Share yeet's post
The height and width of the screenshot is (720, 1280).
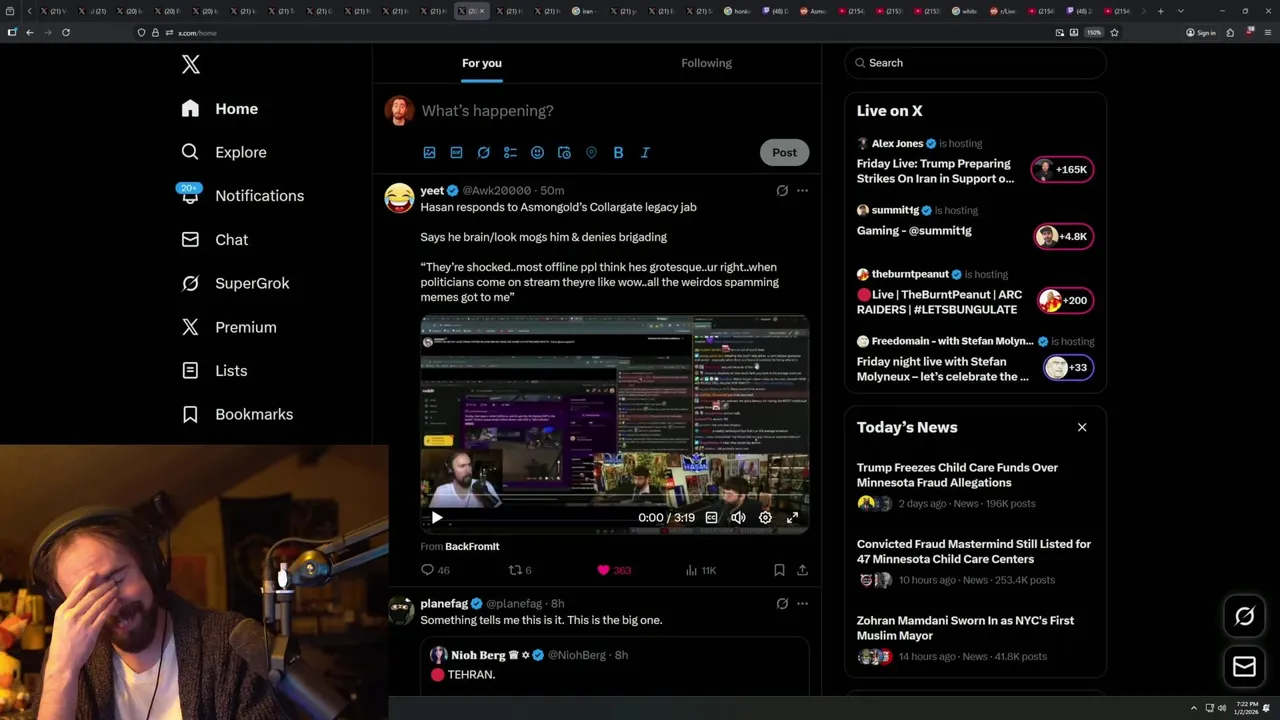tap(802, 570)
